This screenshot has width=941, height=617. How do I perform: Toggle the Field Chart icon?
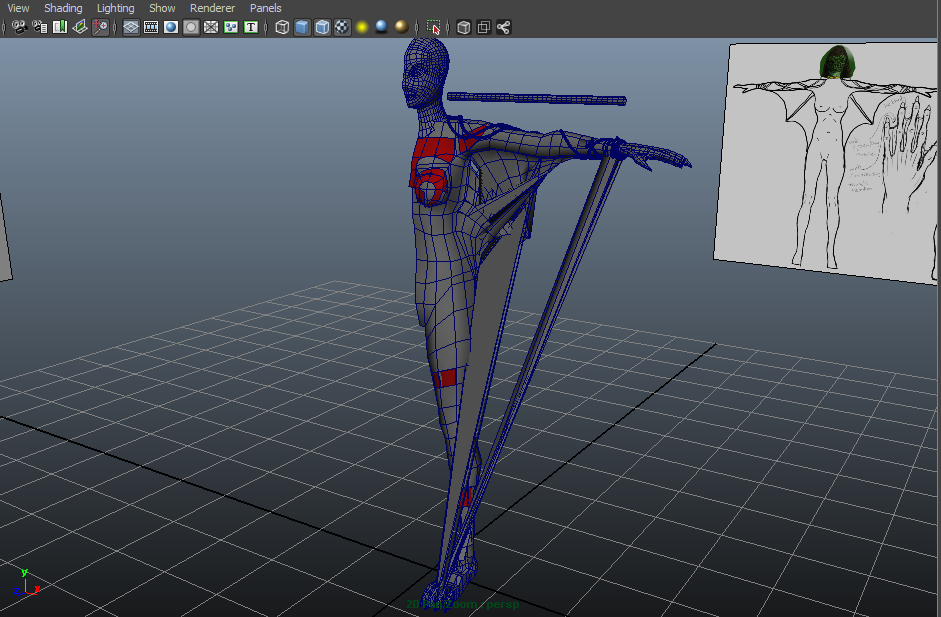211,27
